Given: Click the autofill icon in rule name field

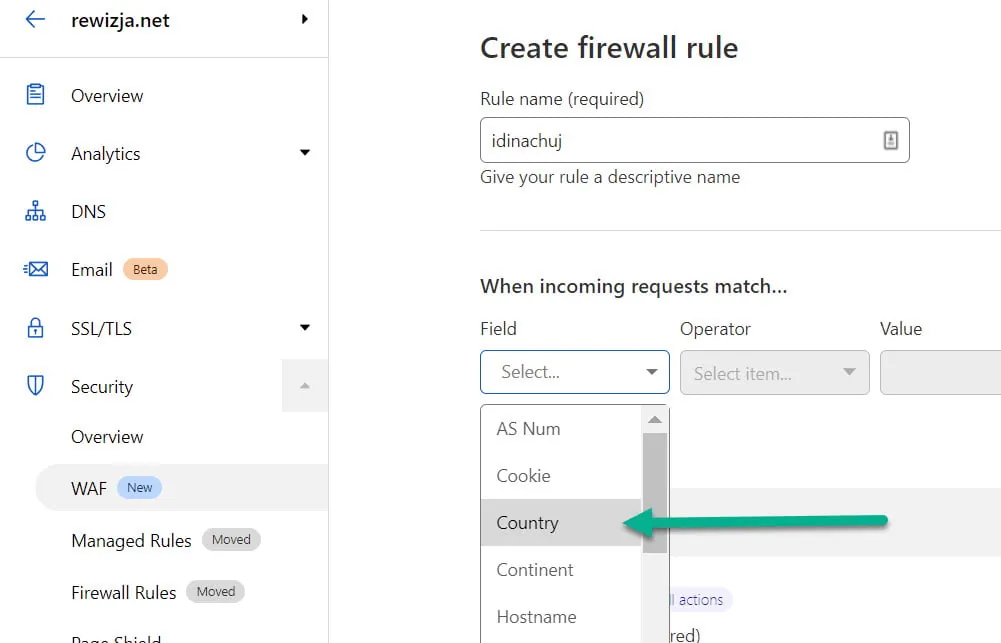Looking at the screenshot, I should [891, 140].
